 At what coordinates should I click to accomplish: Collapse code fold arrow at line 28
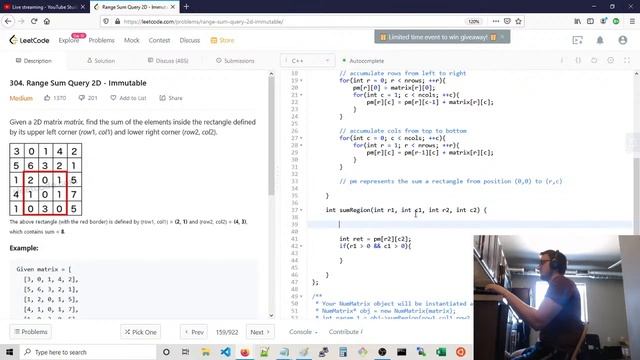pos(301,145)
